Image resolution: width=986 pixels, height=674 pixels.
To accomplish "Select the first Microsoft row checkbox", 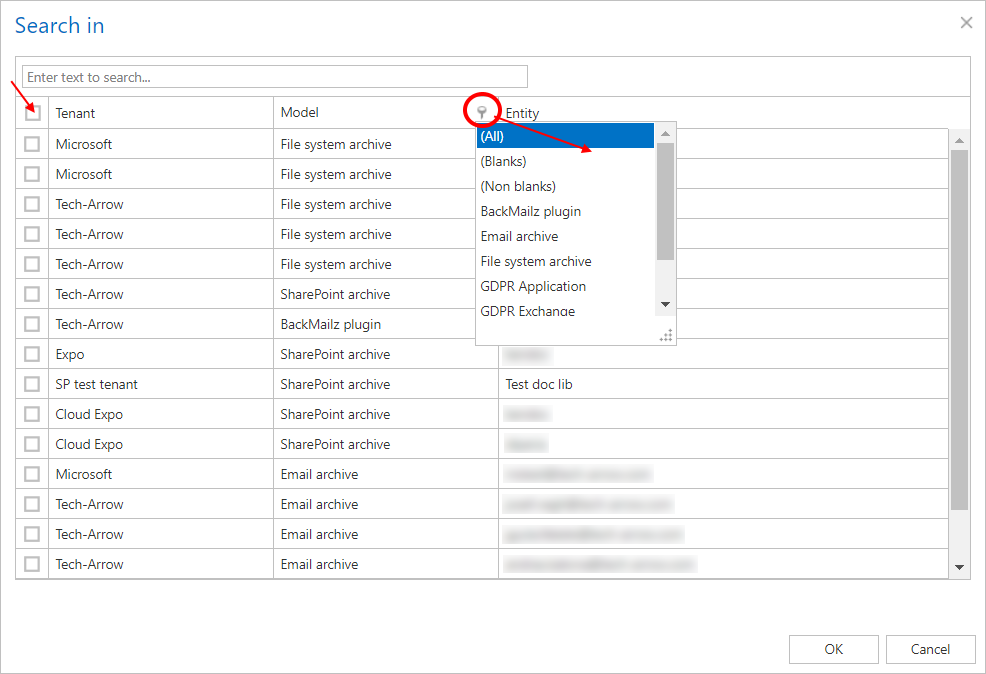I will [33, 144].
